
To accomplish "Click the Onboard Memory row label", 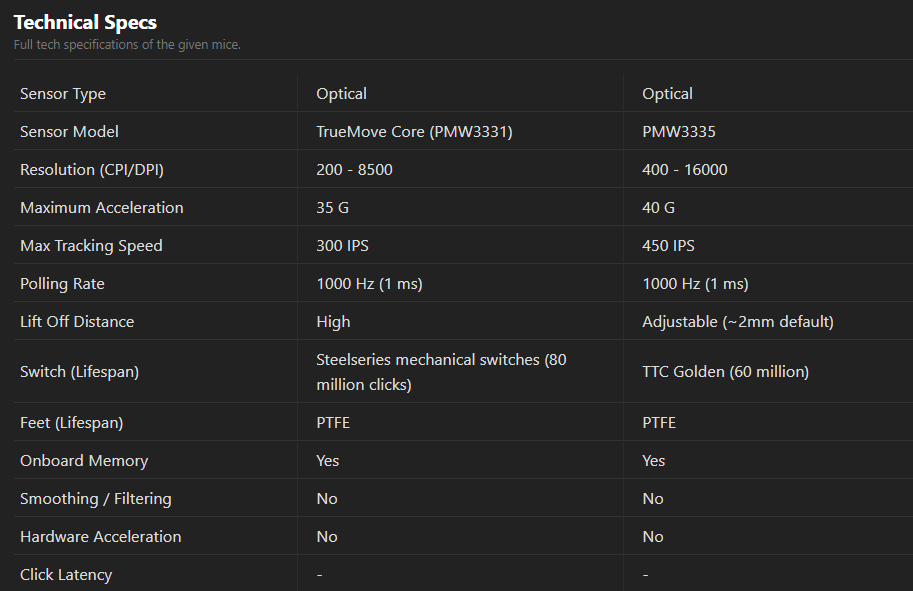I will [84, 461].
